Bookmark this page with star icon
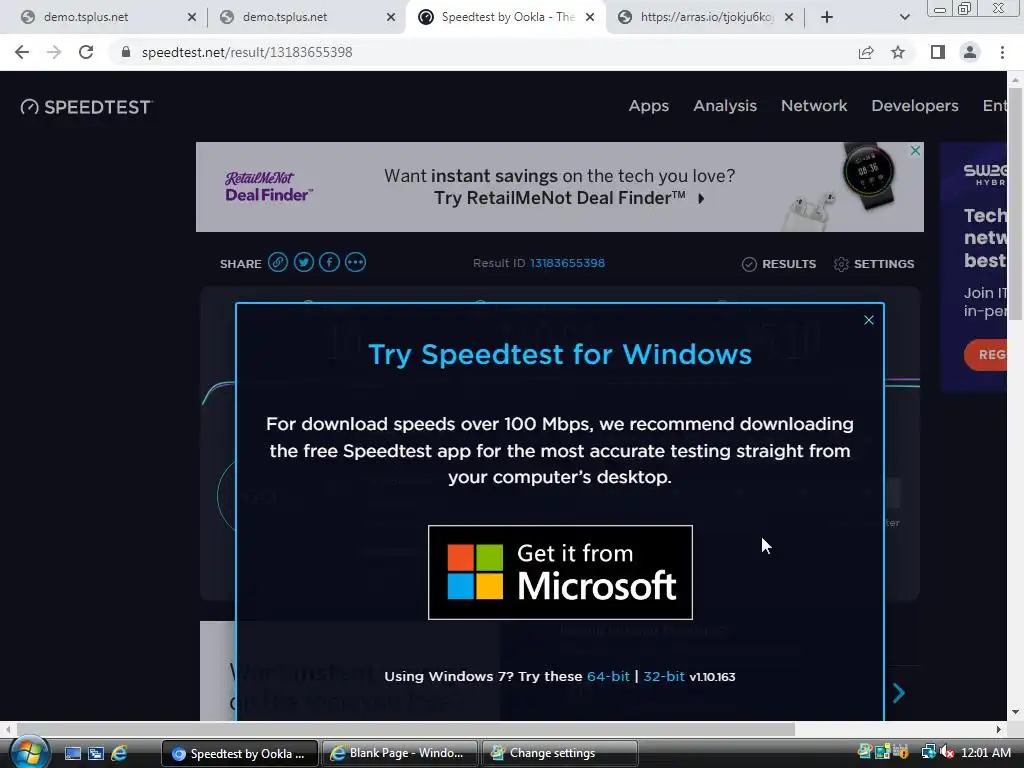This screenshot has width=1024, height=768. tap(898, 52)
